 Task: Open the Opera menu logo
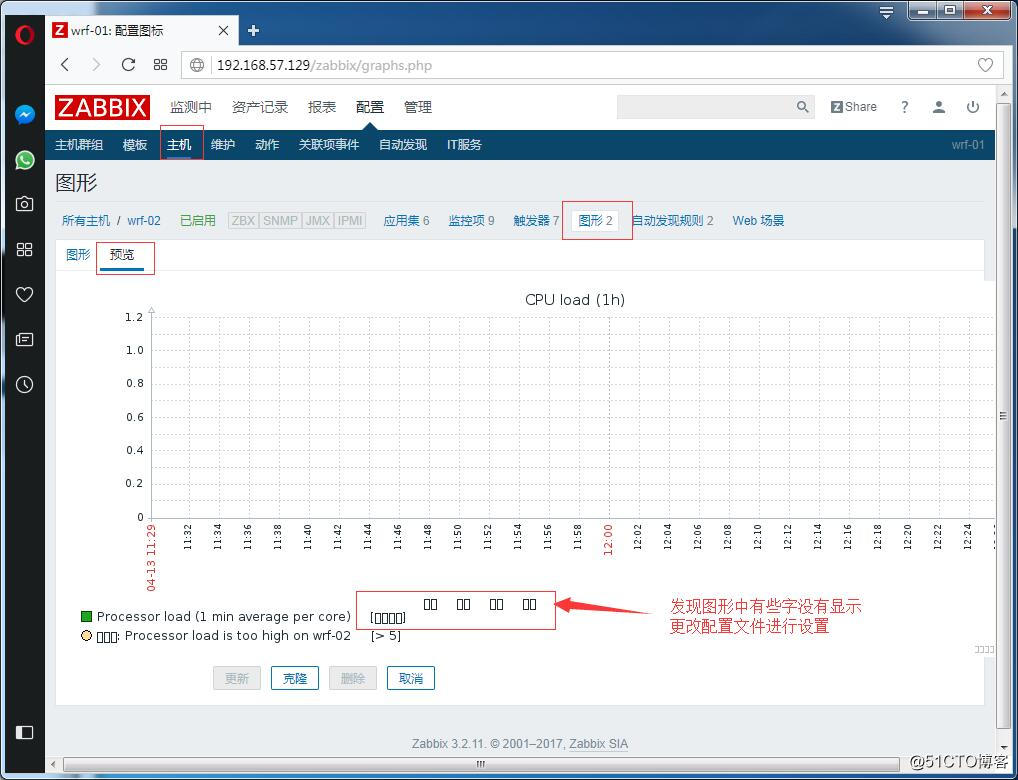(24, 34)
